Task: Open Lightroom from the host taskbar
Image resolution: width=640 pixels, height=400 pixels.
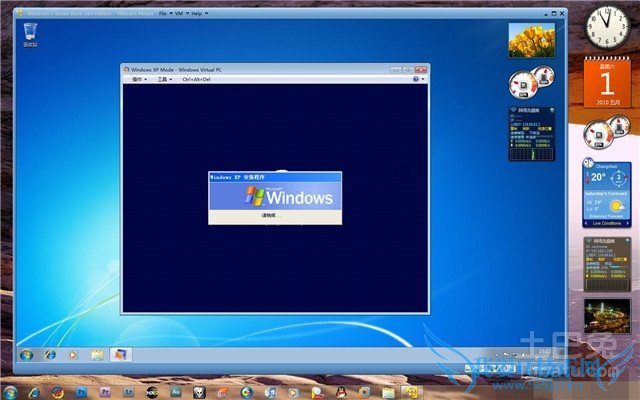Action: coord(129,393)
